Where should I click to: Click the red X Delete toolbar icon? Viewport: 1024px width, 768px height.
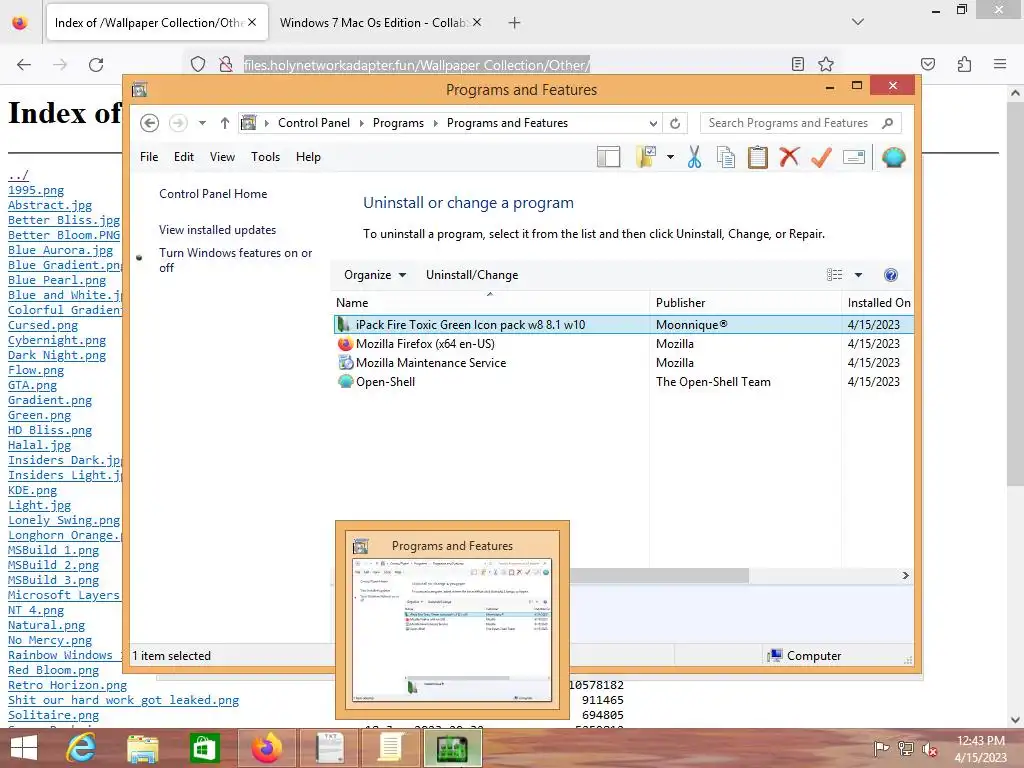[789, 157]
